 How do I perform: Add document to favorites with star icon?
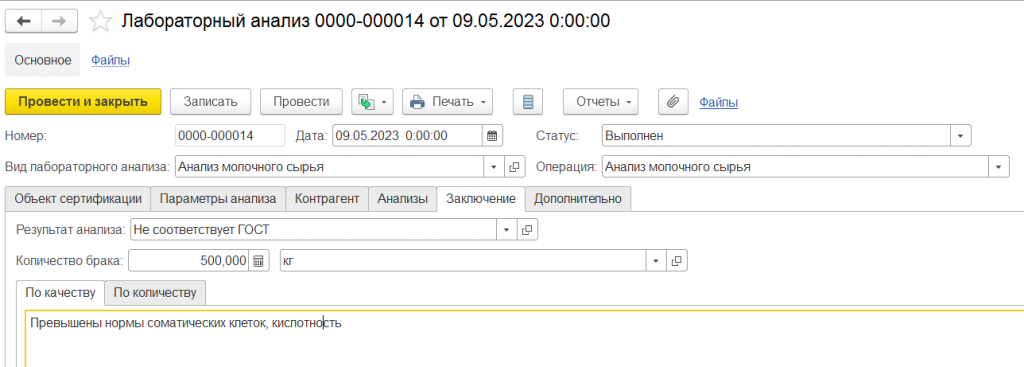point(100,22)
